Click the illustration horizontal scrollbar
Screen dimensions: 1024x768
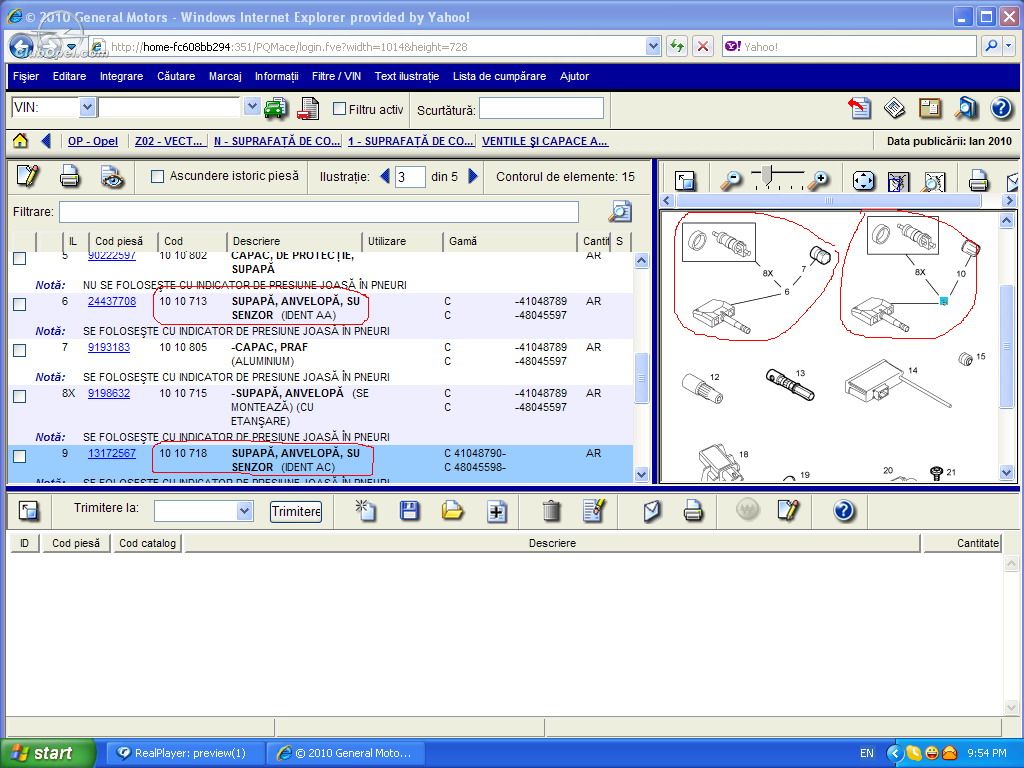829,200
